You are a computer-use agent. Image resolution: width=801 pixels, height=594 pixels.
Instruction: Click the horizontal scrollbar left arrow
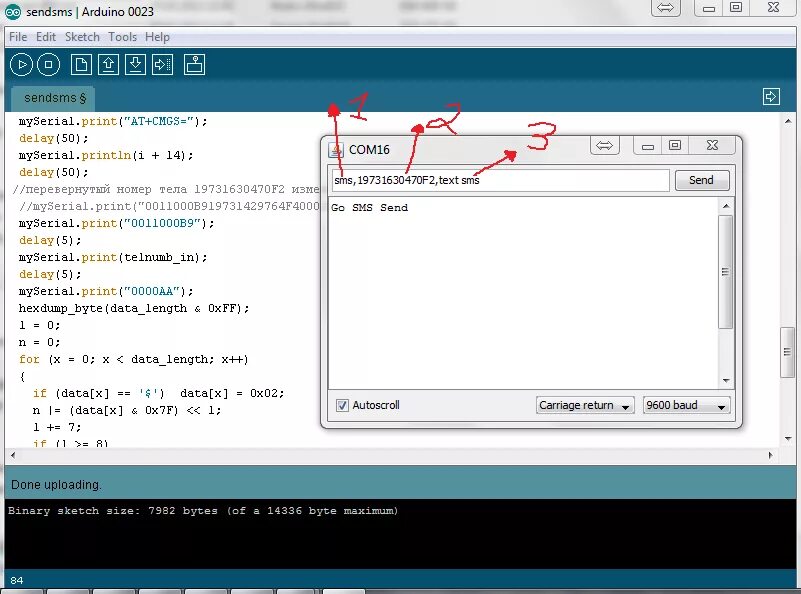point(13,455)
